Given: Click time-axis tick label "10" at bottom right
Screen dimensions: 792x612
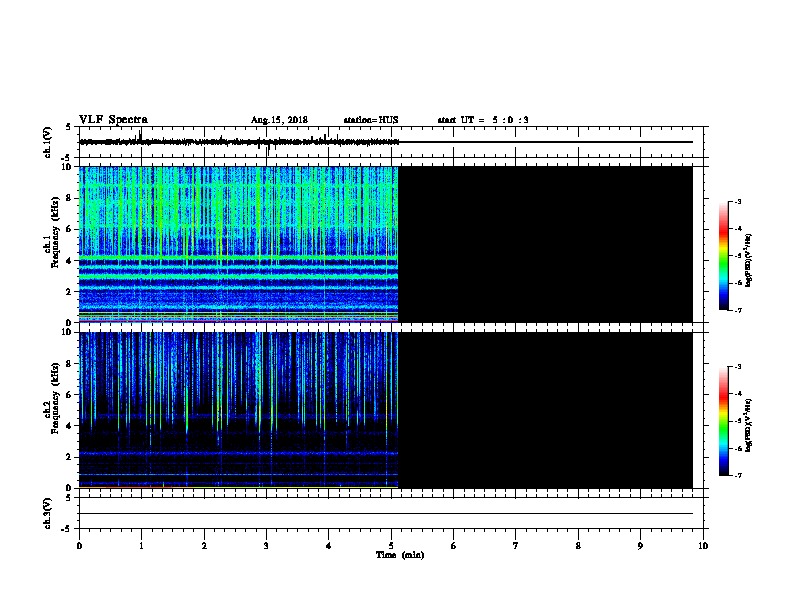Looking at the screenshot, I should point(703,546).
